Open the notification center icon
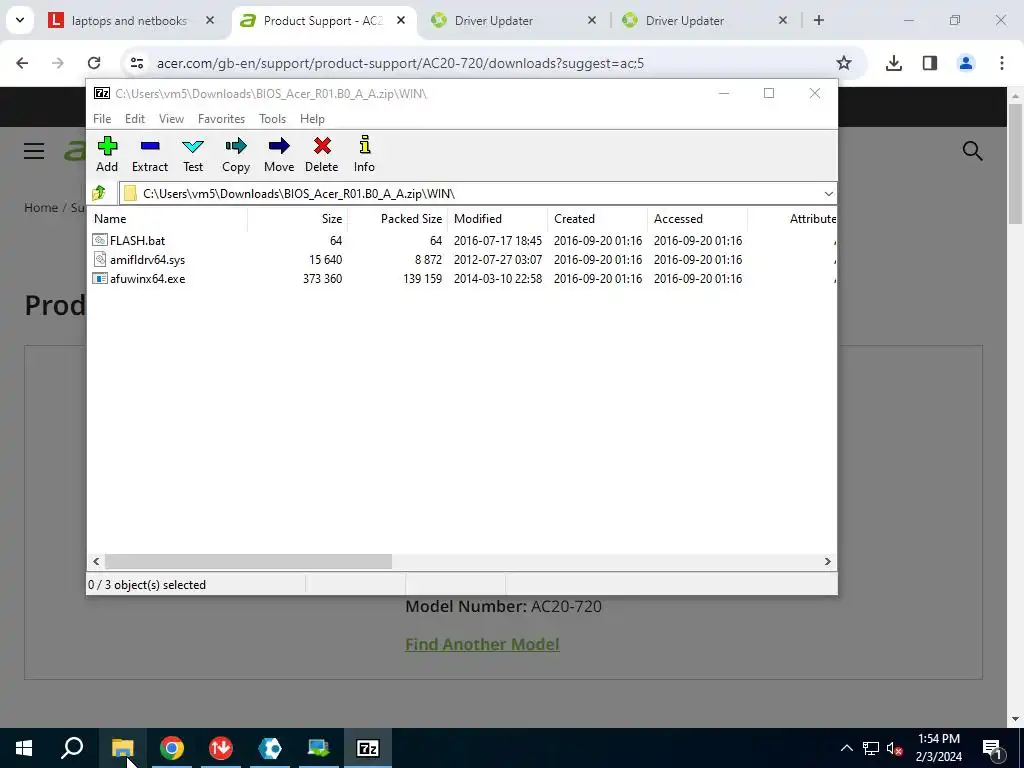1024x768 pixels. point(992,748)
